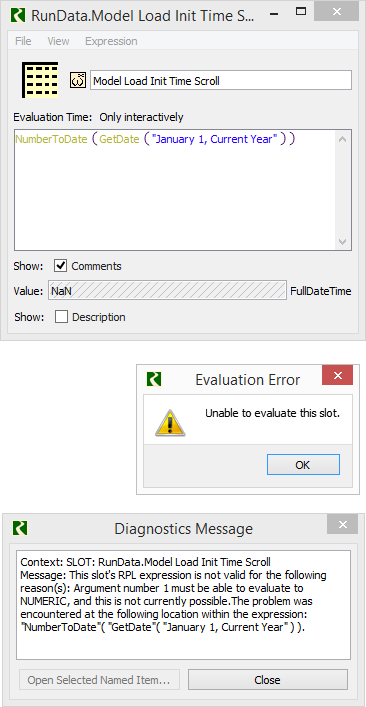Click the RiverWare logo in Diagnostics Message dialog

click(20, 528)
